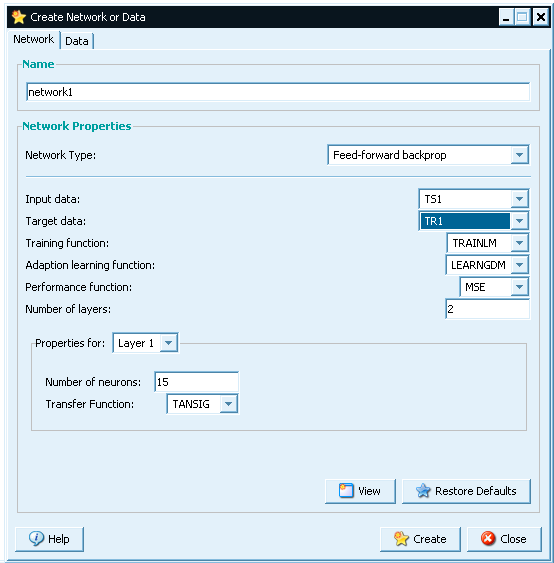The height and width of the screenshot is (563, 554).
Task: Click the 'Input data:' label
Action: (52, 199)
